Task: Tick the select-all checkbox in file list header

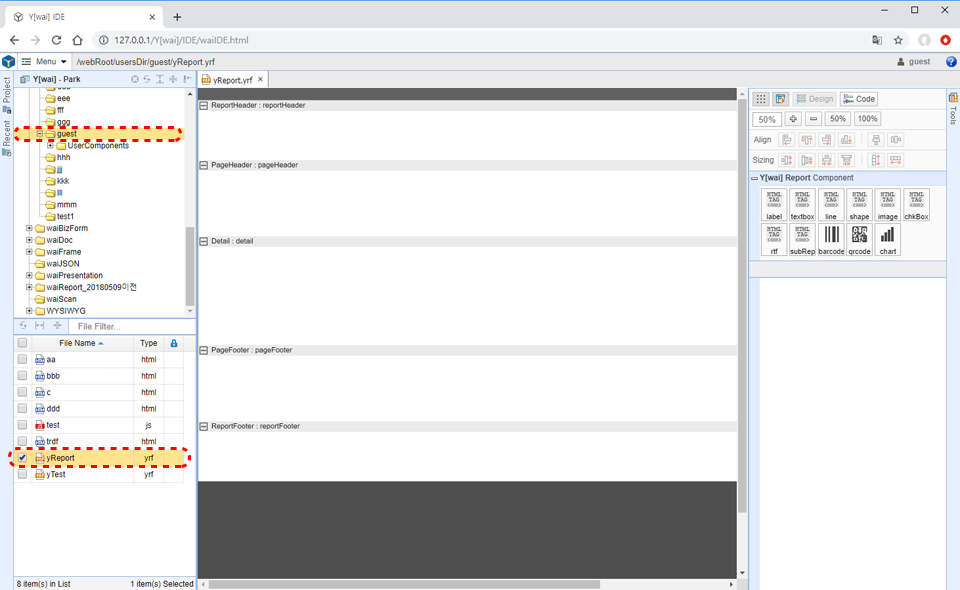Action: click(x=22, y=343)
